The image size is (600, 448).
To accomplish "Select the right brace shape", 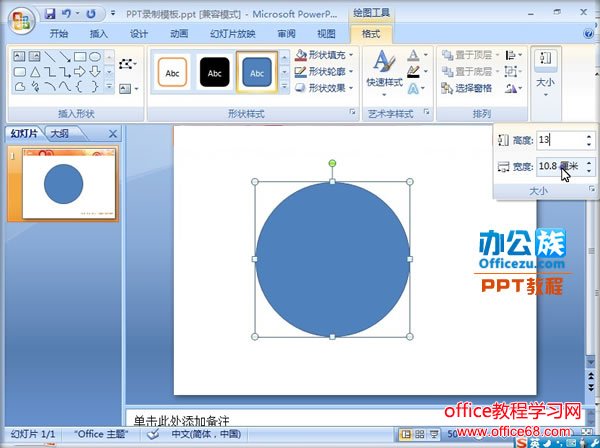I will [x=95, y=87].
